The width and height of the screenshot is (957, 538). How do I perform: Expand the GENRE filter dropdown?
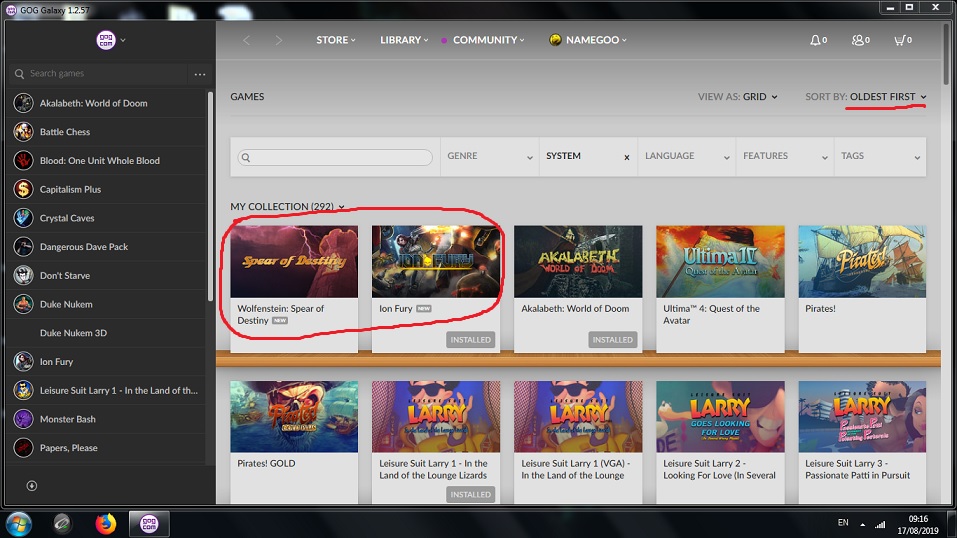tap(489, 157)
